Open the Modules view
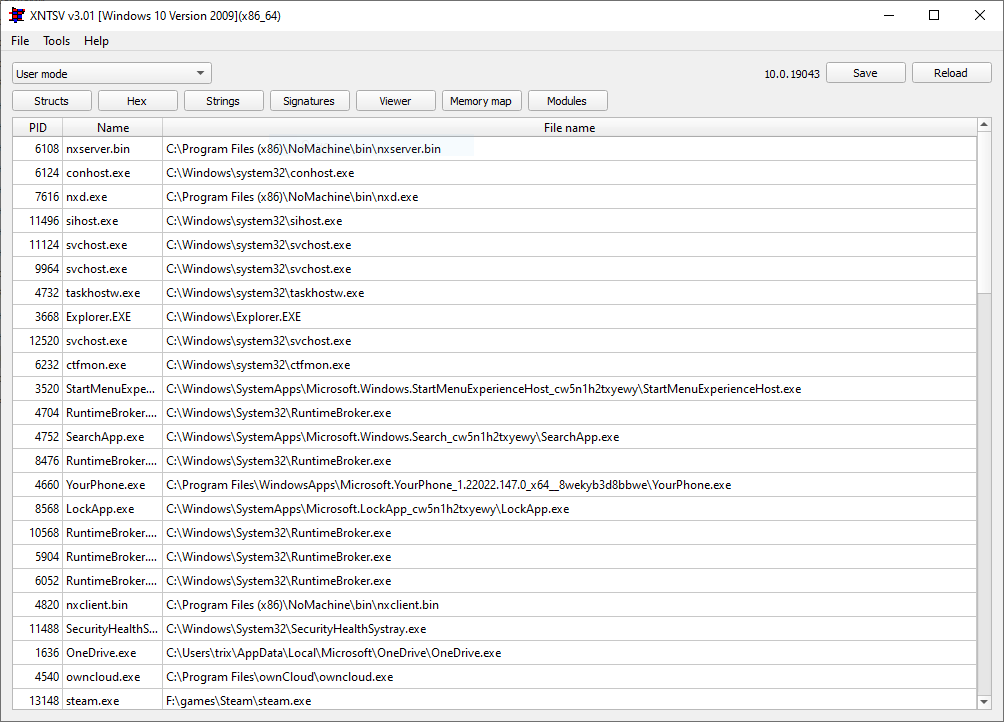 (x=567, y=101)
